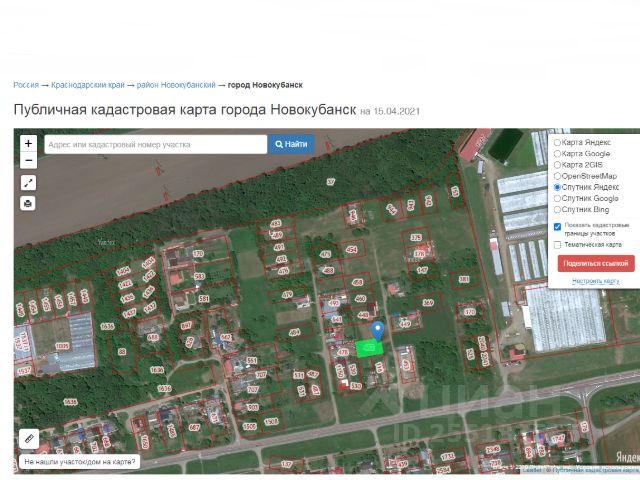Image resolution: width=640 pixels, height=480 pixels.
Task: Click the blue location pin marker
Action: coord(377,330)
